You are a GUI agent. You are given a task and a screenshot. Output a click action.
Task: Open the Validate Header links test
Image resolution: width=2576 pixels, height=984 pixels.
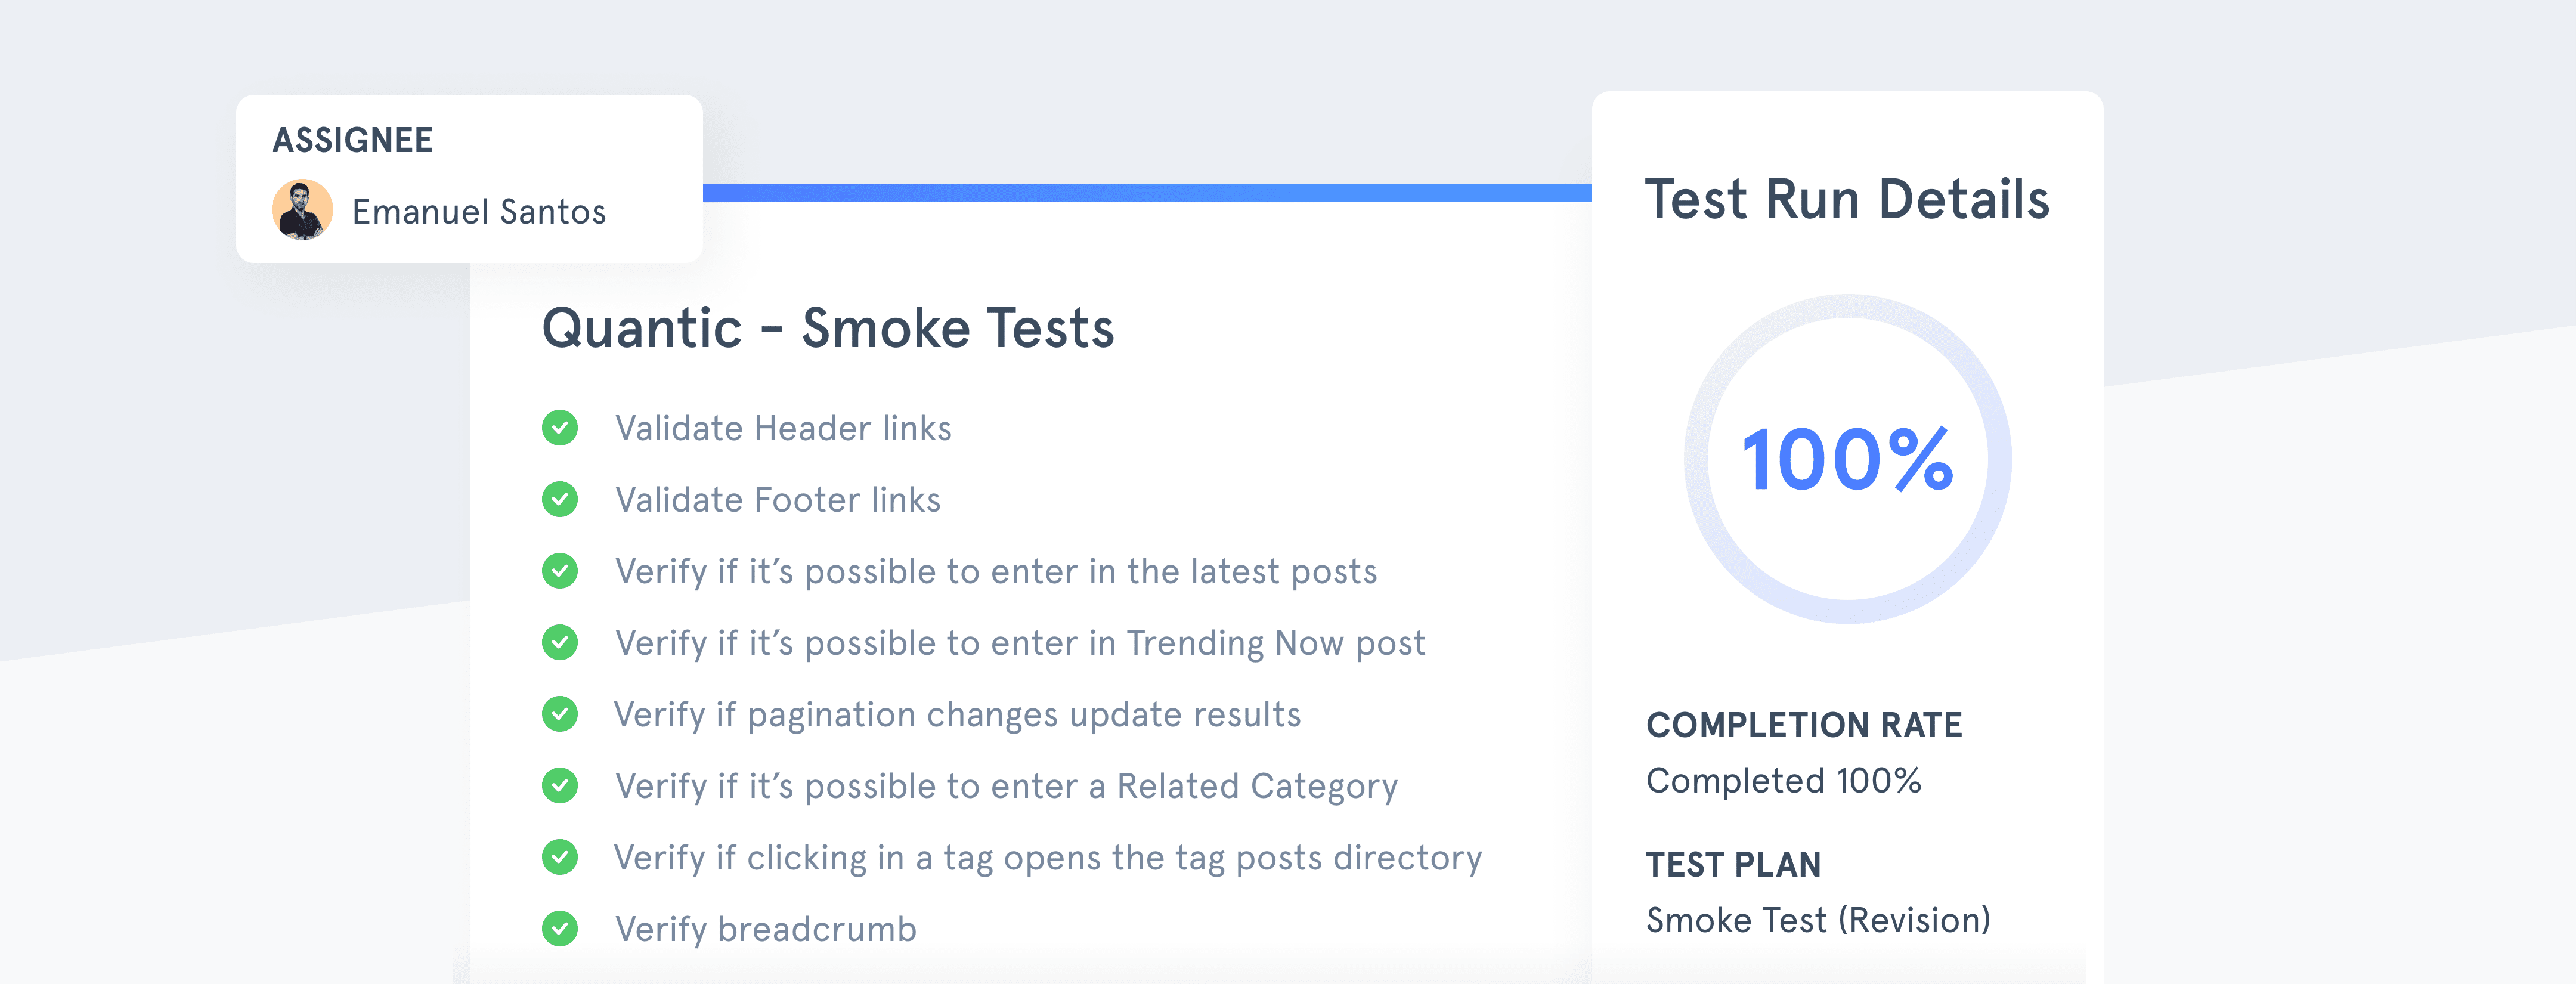pos(783,428)
